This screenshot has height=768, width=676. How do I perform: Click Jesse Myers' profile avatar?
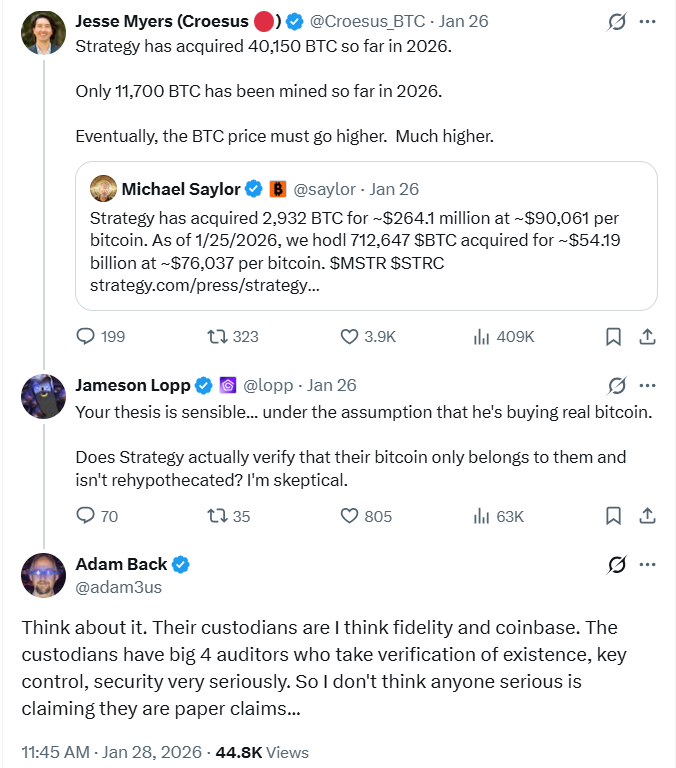[43, 32]
